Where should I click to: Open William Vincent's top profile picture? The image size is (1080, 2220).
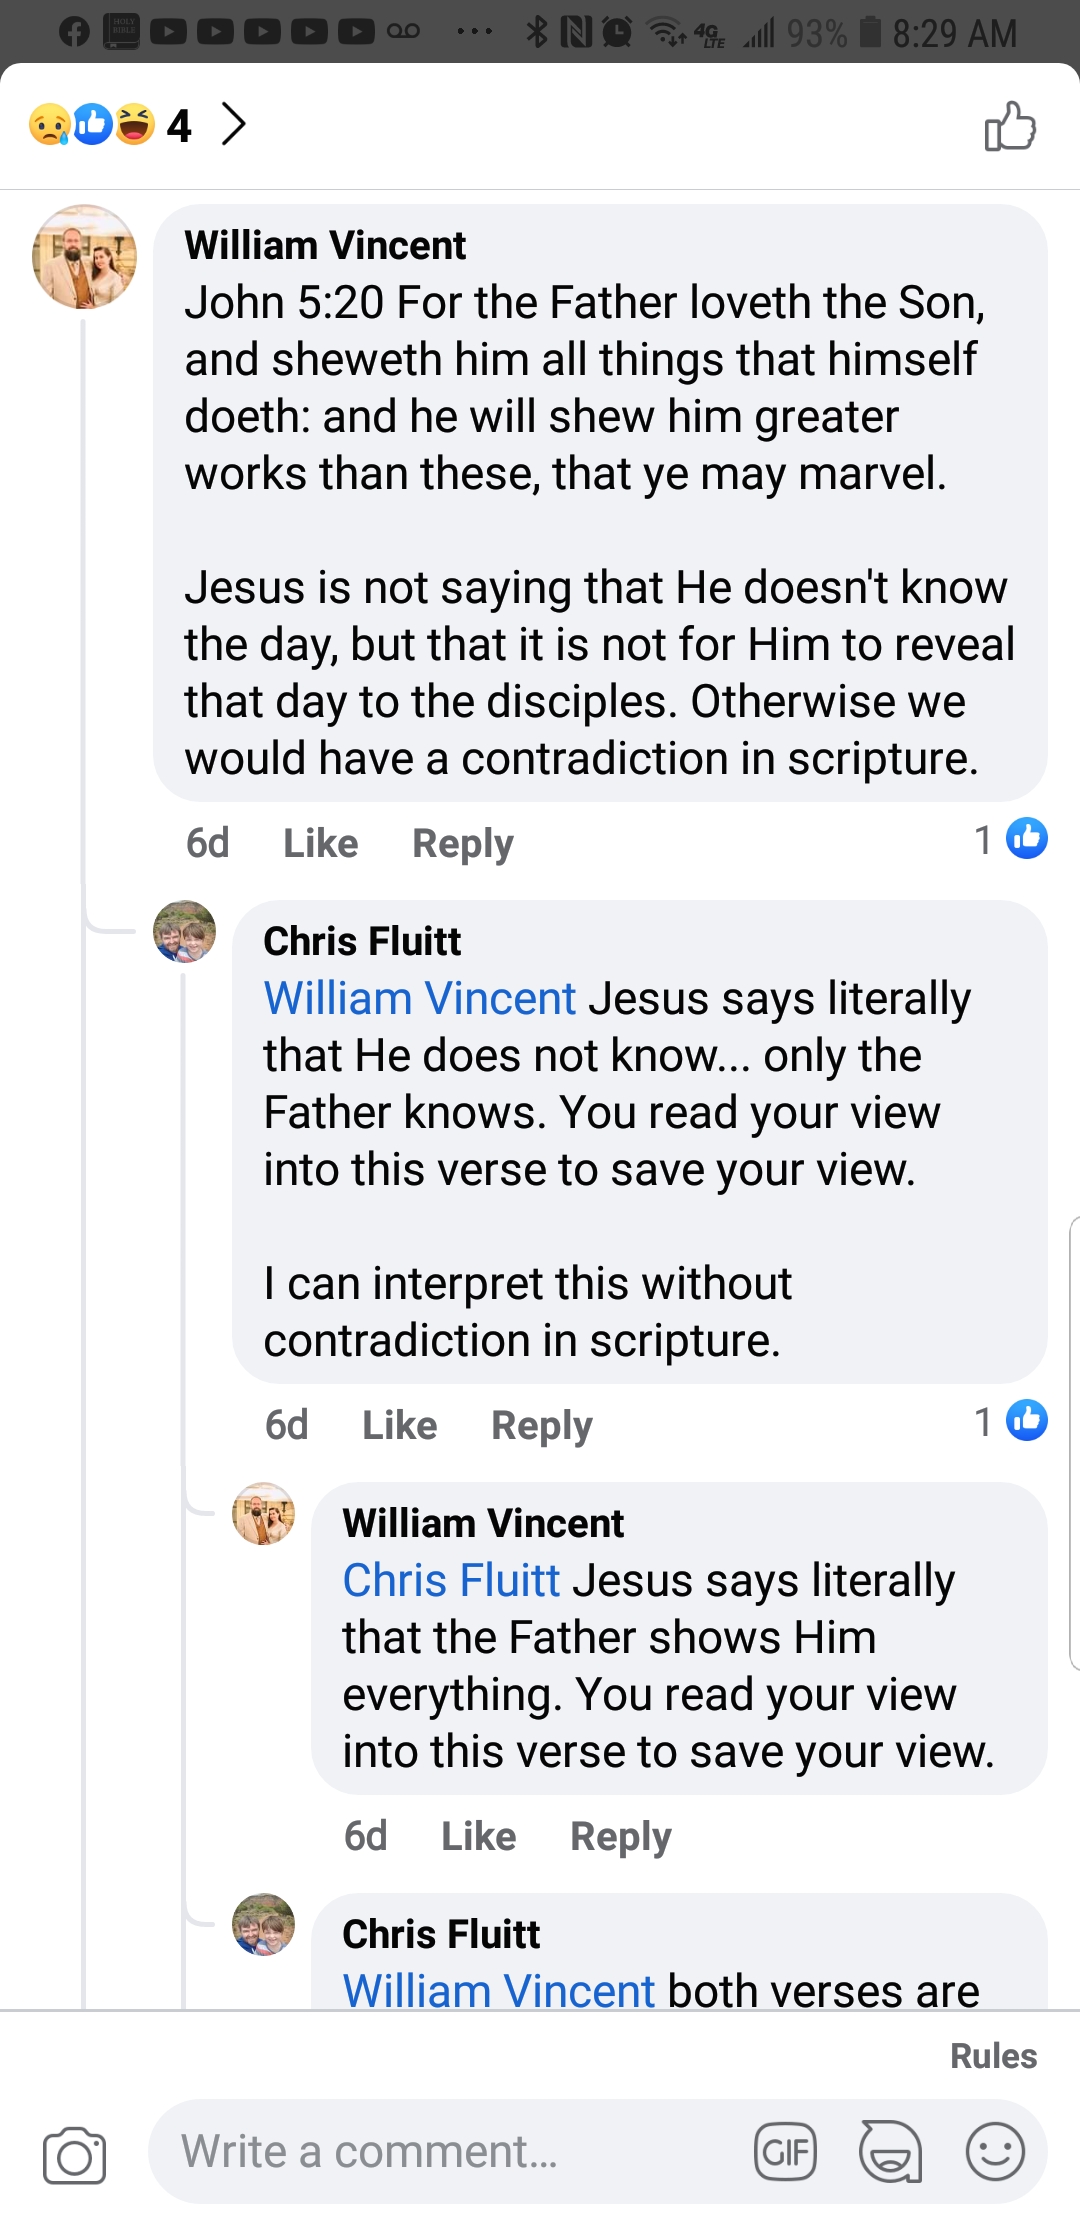(84, 257)
